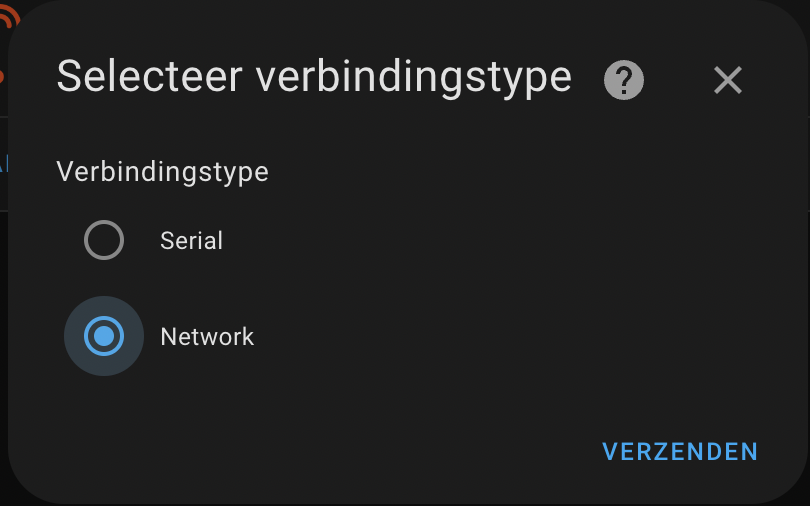Screen dimensions: 810x506
Task: Choose Serial as the connection type
Action: click(104, 240)
